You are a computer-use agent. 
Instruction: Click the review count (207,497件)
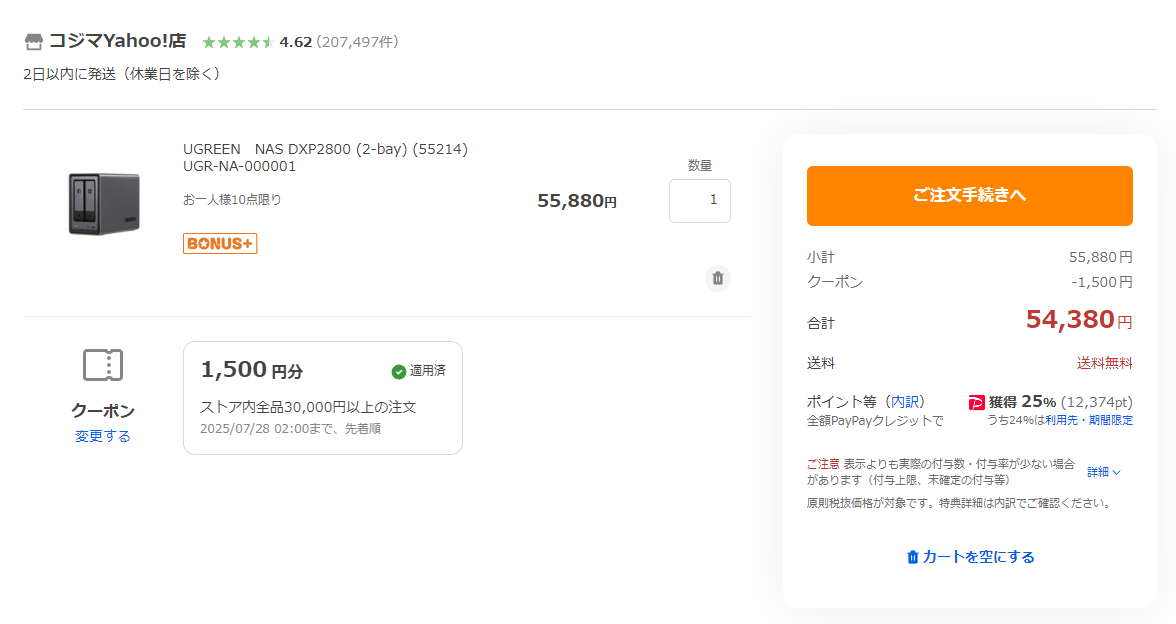[x=357, y=42]
